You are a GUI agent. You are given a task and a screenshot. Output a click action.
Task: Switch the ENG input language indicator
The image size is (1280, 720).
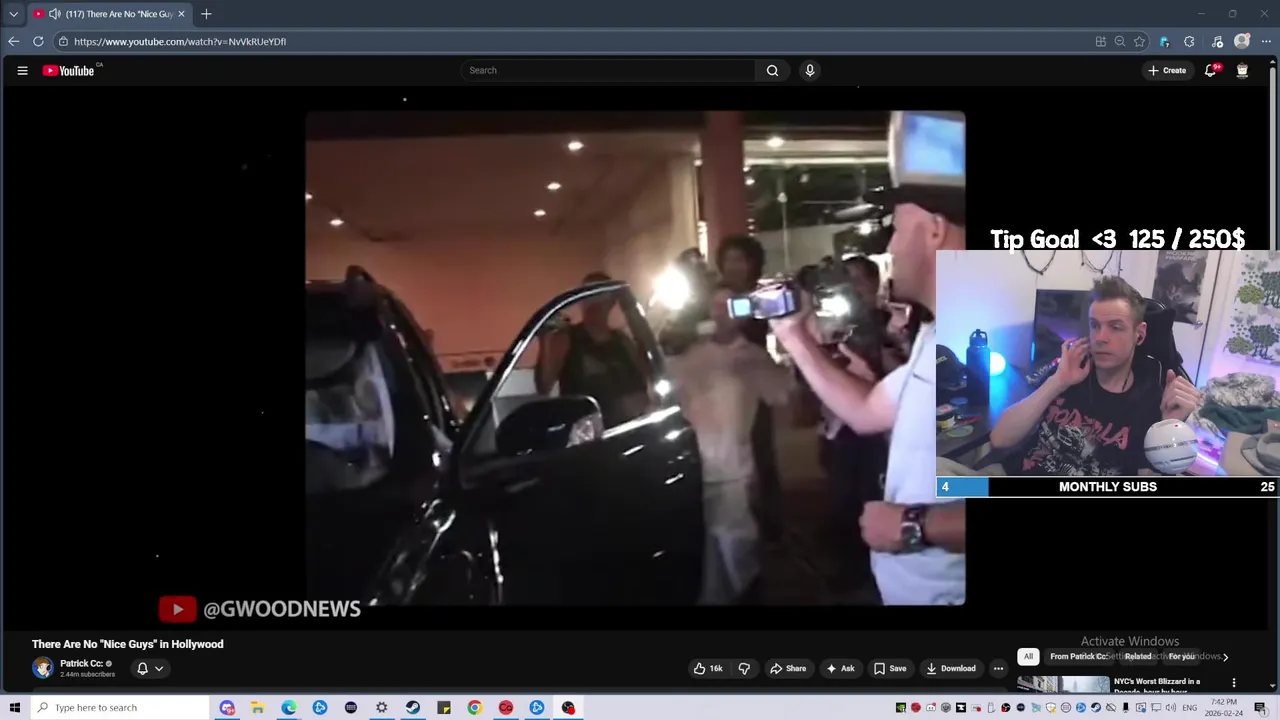pyautogui.click(x=1190, y=708)
